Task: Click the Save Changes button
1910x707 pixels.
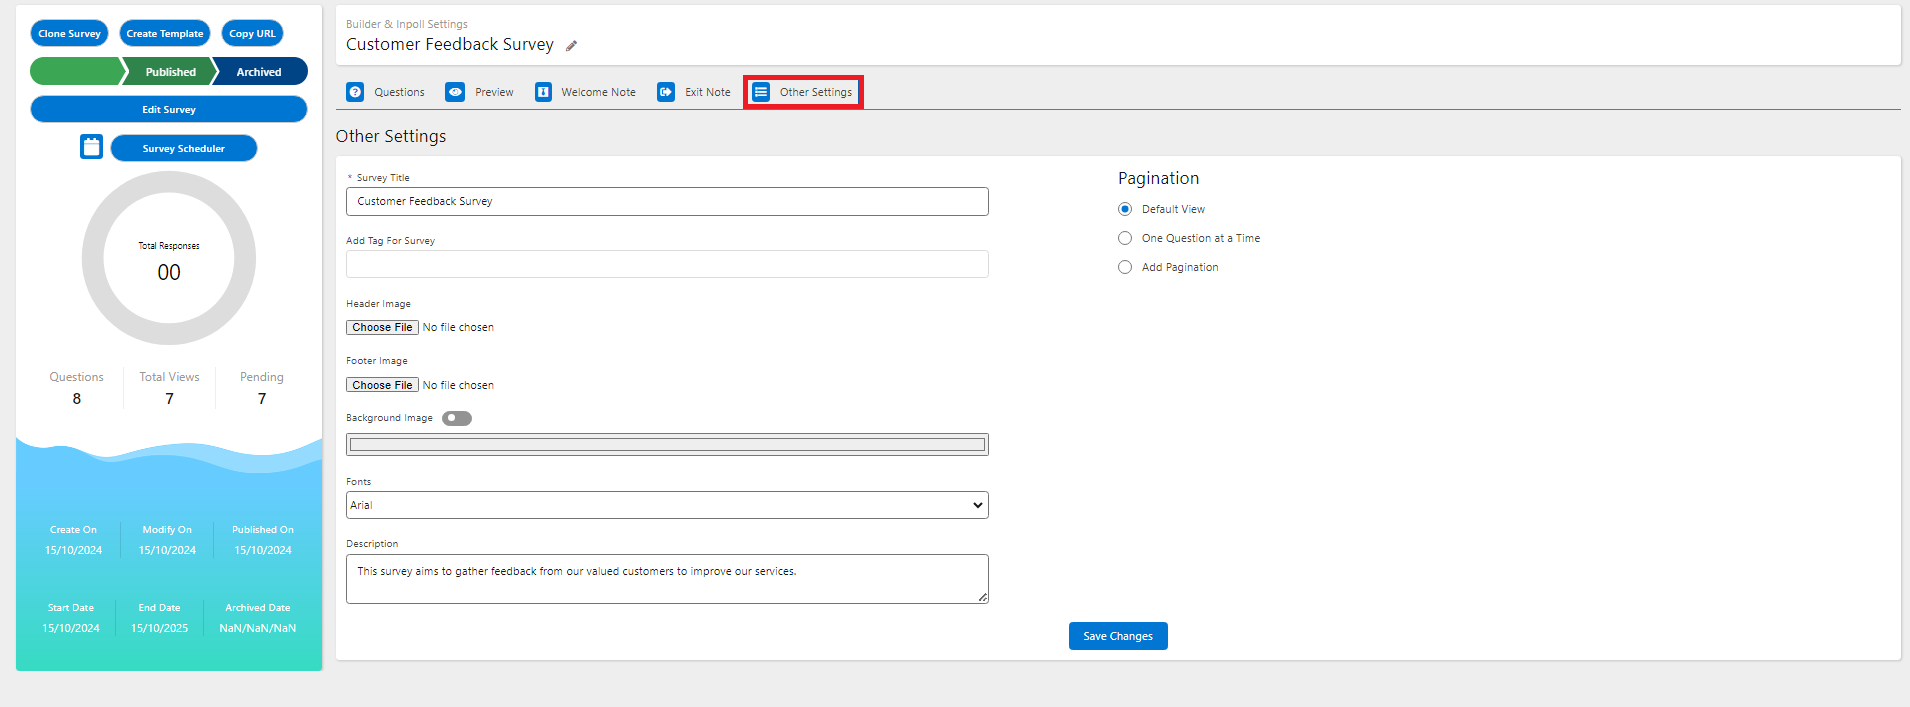Action: [1118, 636]
